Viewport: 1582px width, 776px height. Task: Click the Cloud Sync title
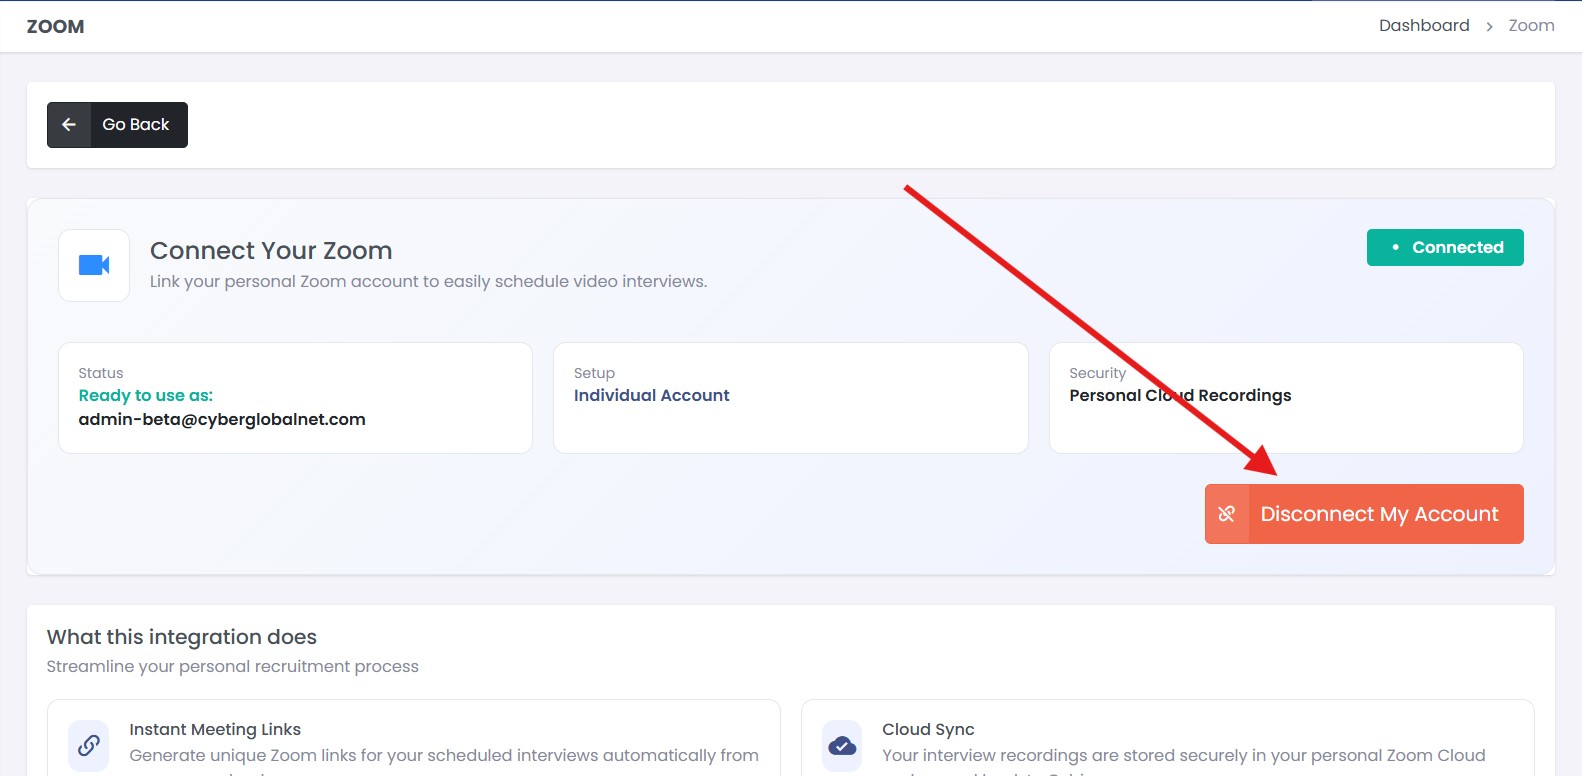pyautogui.click(x=928, y=730)
